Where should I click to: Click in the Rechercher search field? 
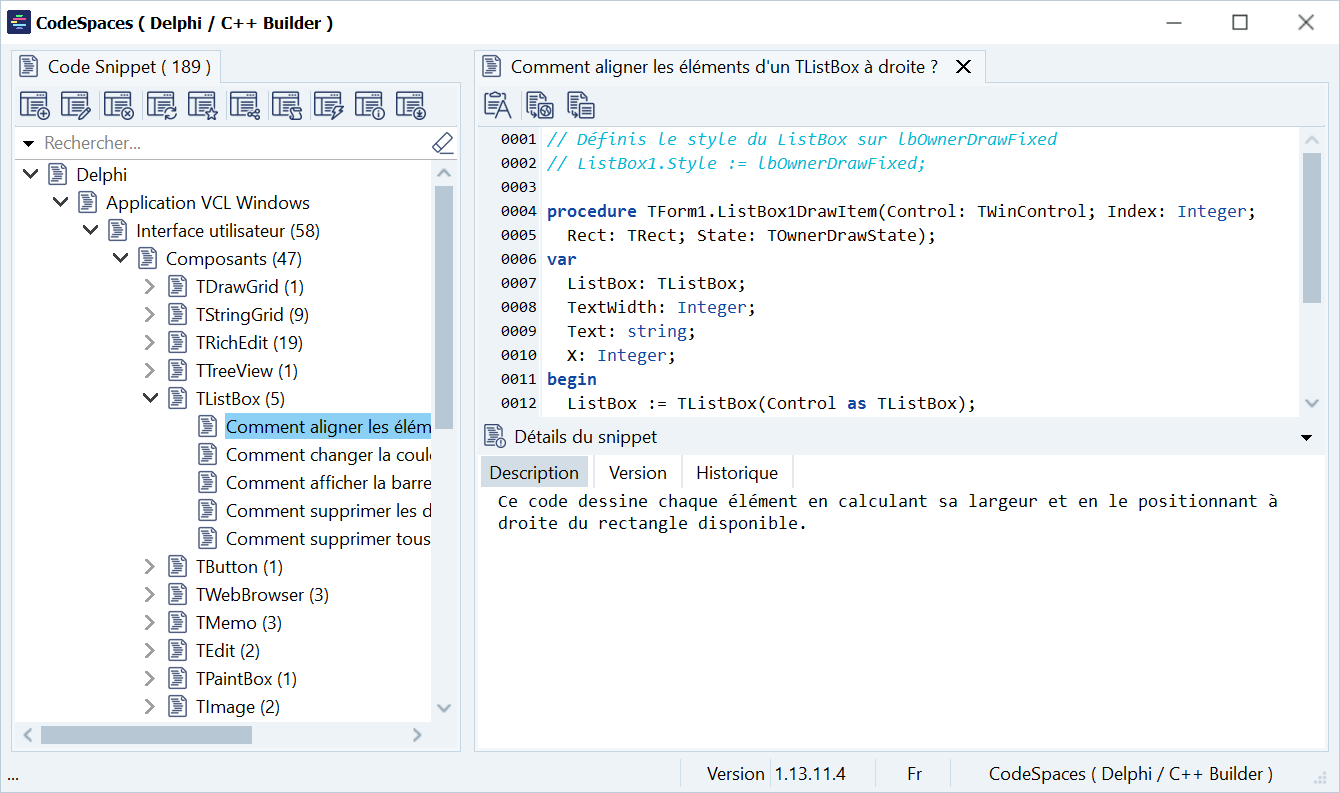(230, 144)
